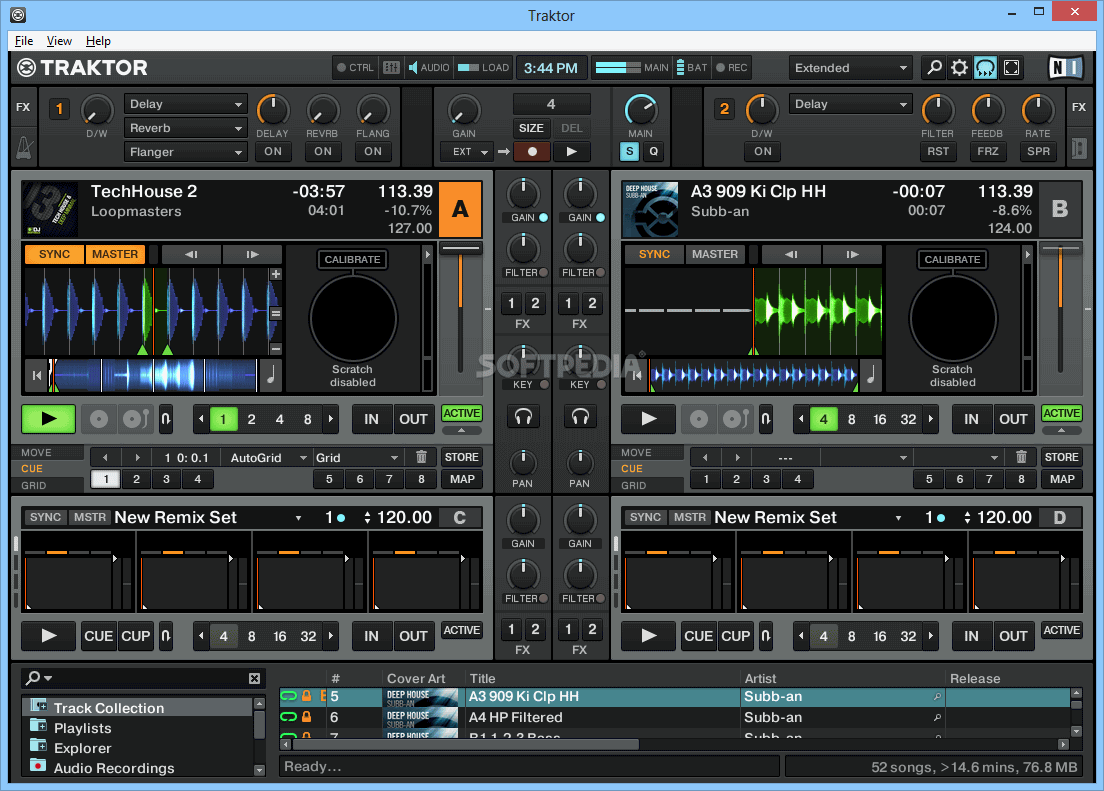
Task: Select Deck A MOVE panel tab
Action: [x=48, y=452]
